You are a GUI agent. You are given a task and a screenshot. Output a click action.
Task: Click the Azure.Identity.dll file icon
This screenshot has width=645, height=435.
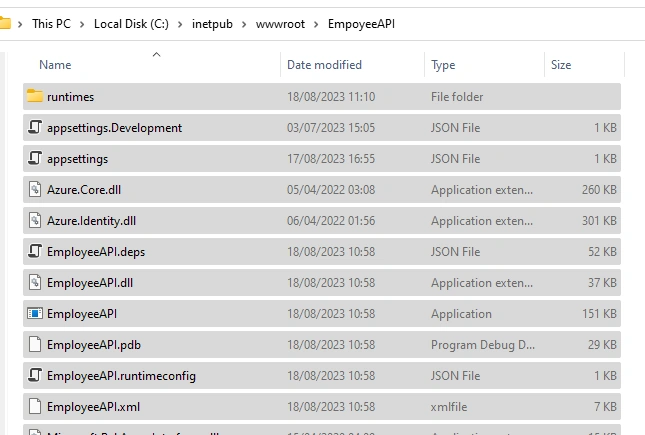point(35,220)
